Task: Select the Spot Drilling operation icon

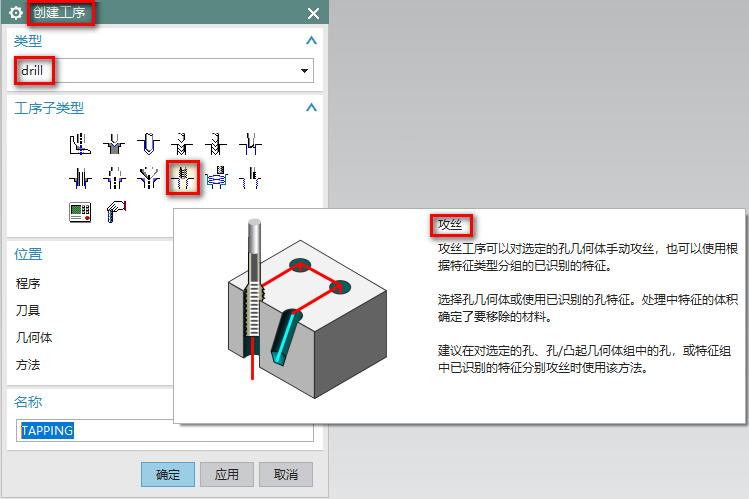Action: click(114, 144)
